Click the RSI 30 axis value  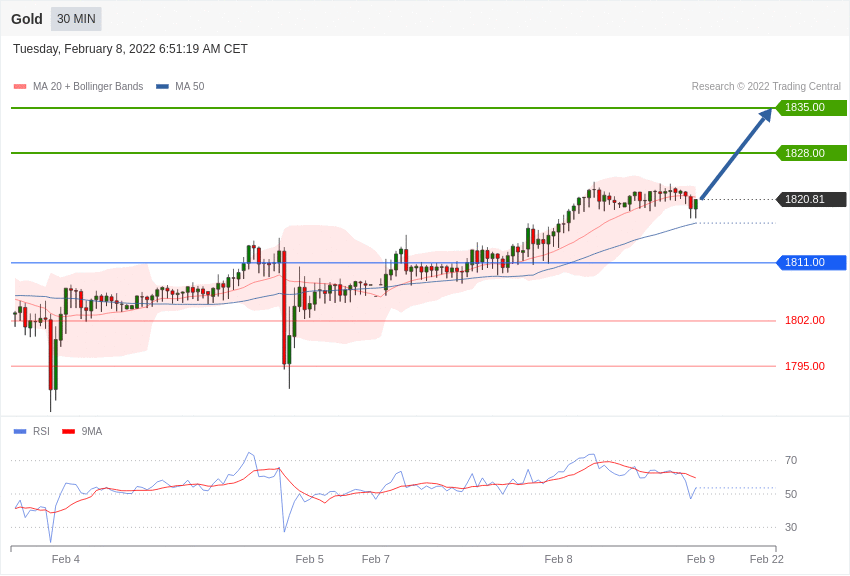tap(791, 527)
